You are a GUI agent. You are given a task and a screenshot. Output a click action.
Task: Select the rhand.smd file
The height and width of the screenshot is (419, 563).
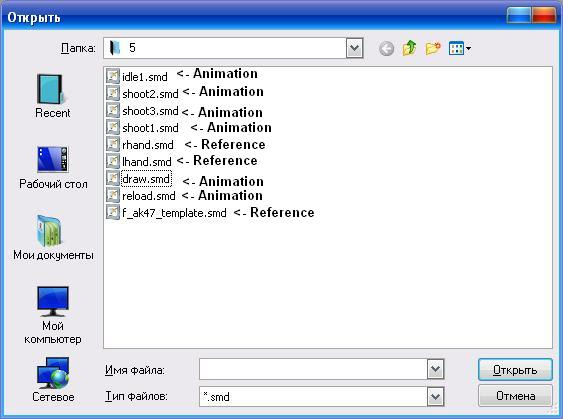[140, 145]
